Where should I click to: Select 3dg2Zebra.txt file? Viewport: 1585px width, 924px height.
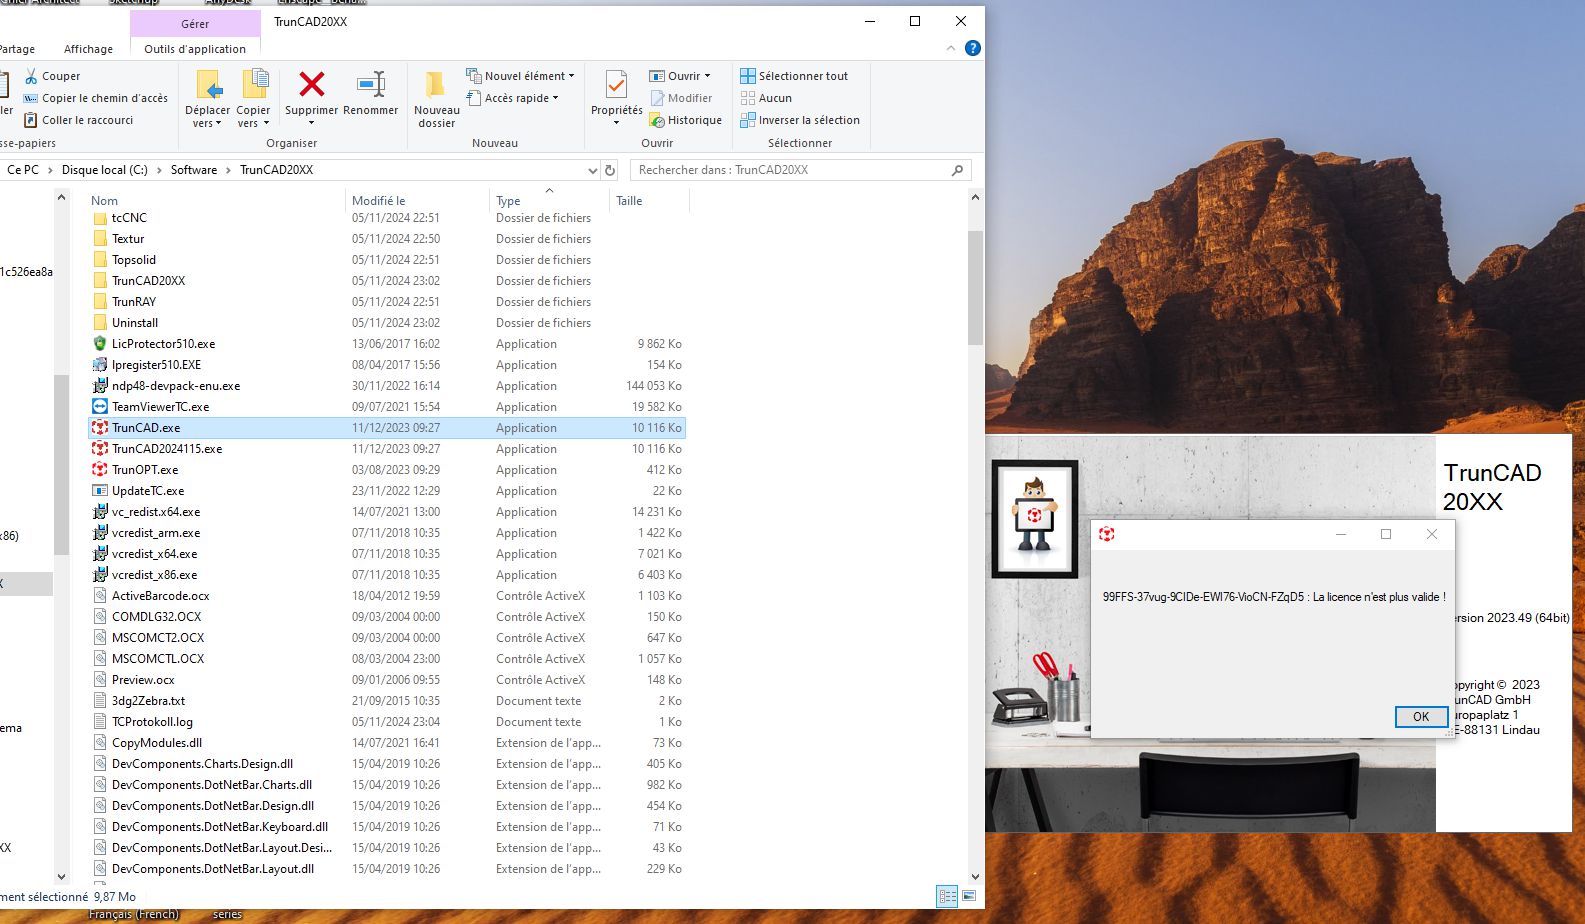tap(148, 701)
